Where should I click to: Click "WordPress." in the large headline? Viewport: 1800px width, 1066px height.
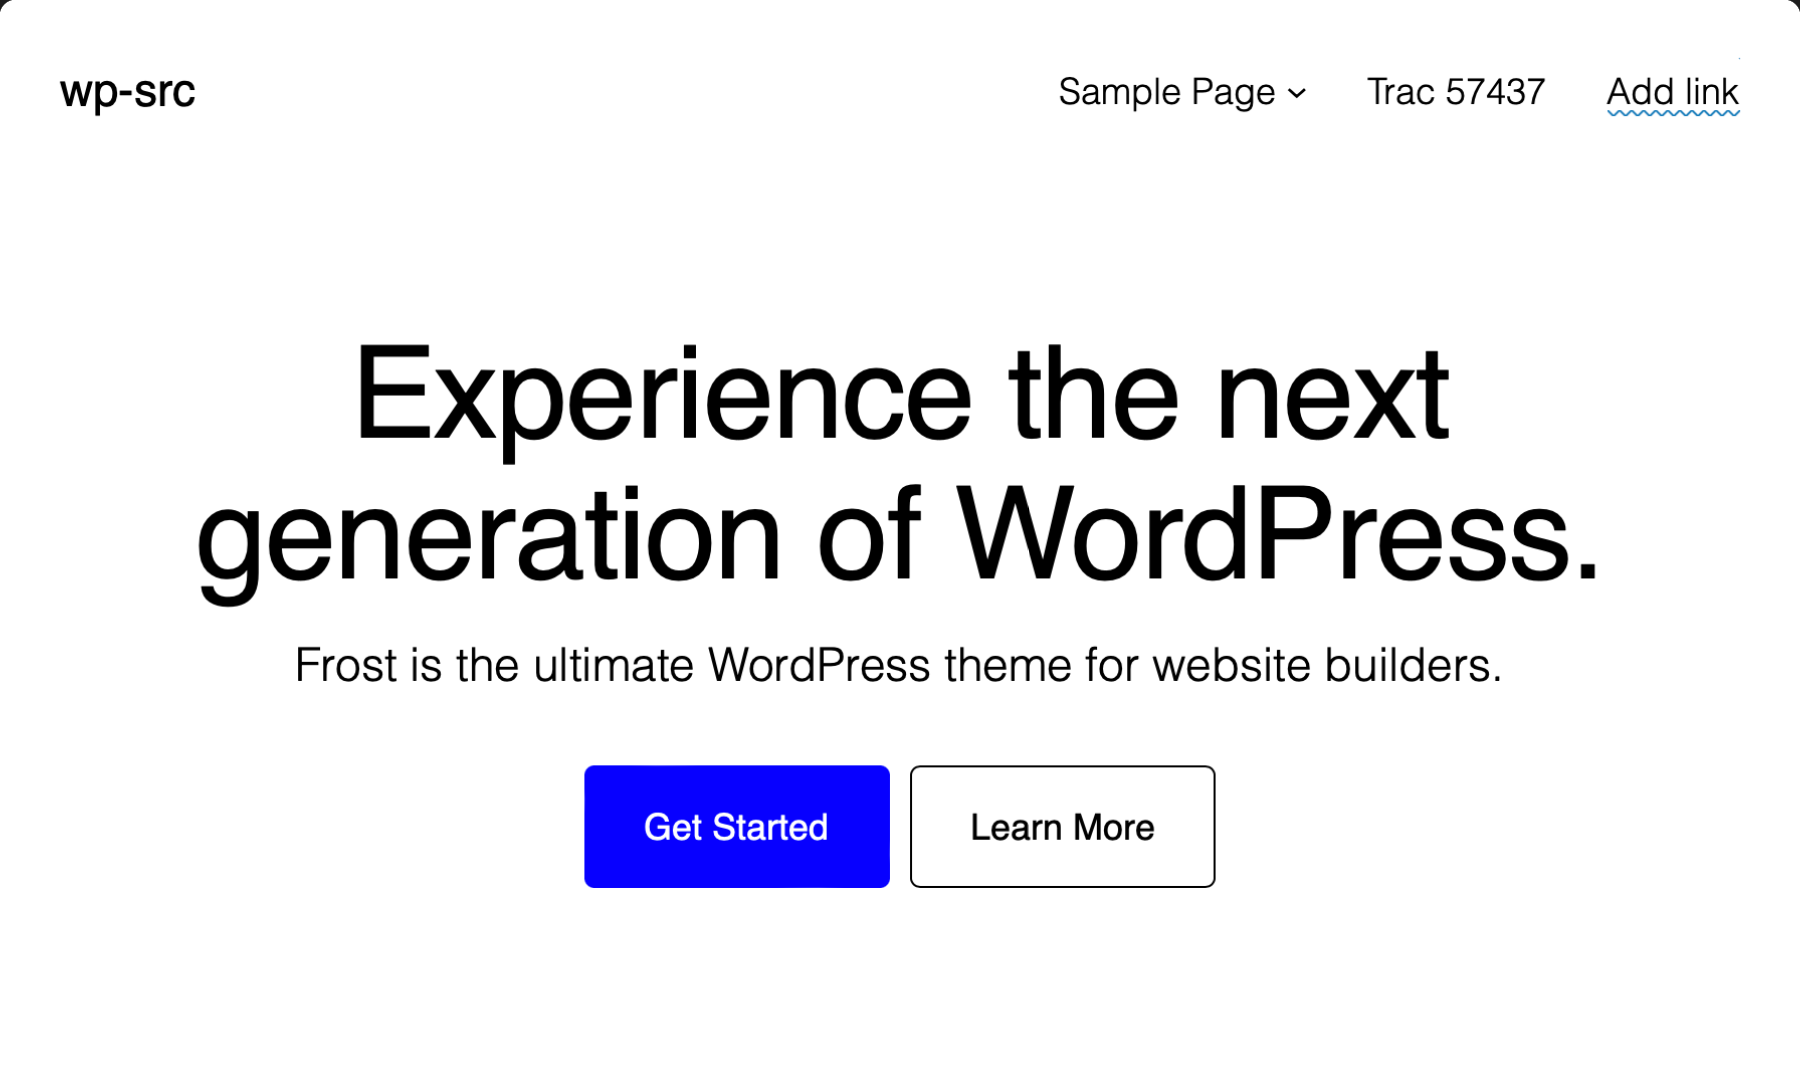[1278, 537]
